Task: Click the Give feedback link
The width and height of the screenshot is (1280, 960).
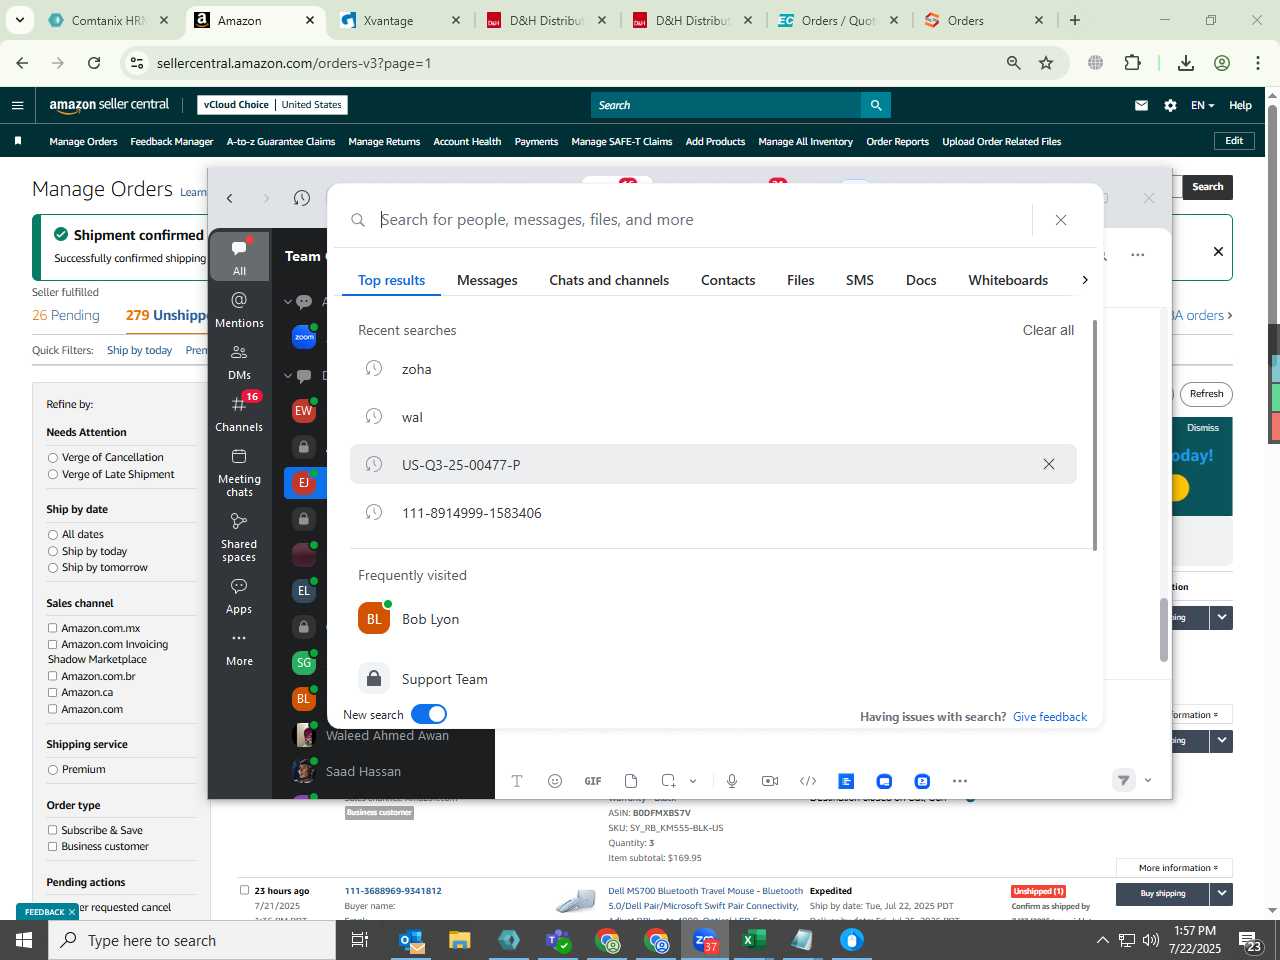Action: point(1050,717)
